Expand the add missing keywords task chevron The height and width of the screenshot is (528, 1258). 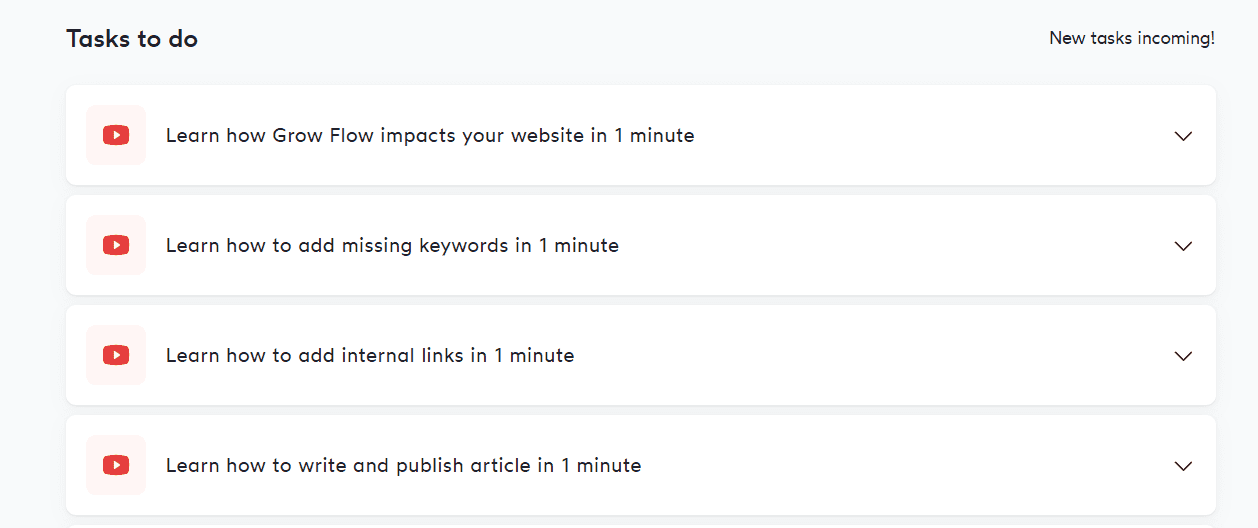coord(1183,246)
